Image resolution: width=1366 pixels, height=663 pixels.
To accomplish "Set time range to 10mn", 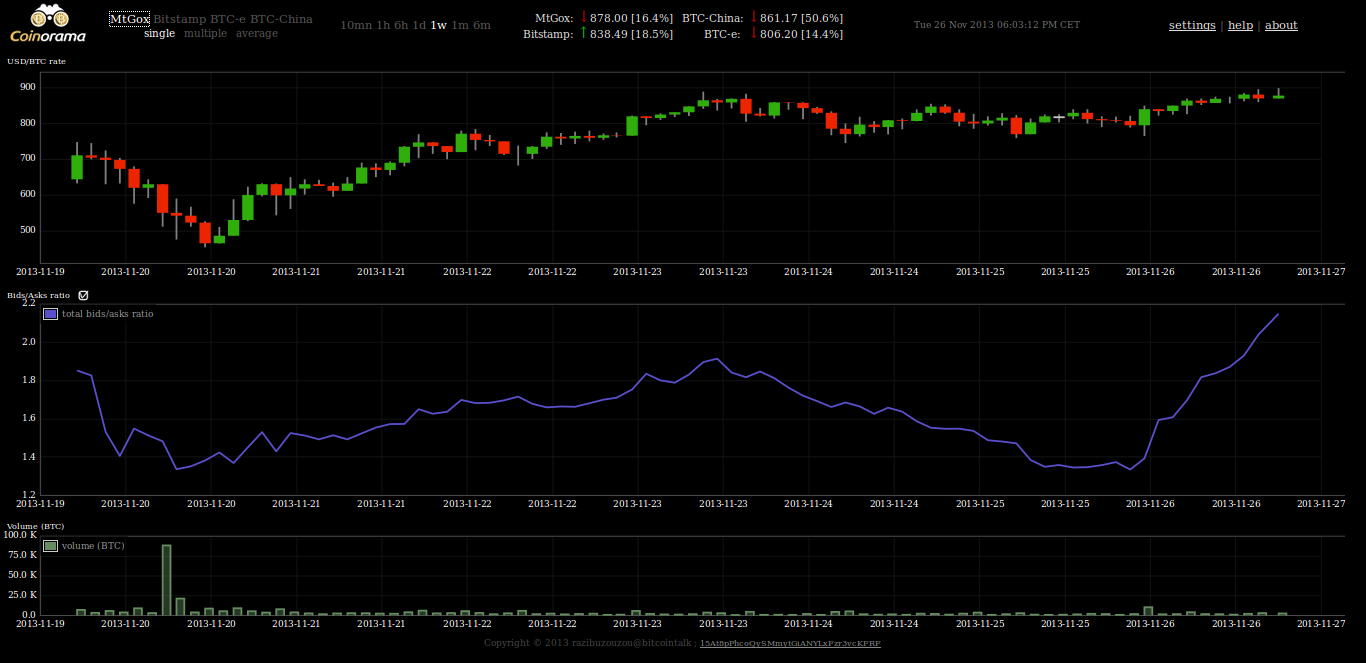I will (x=356, y=25).
